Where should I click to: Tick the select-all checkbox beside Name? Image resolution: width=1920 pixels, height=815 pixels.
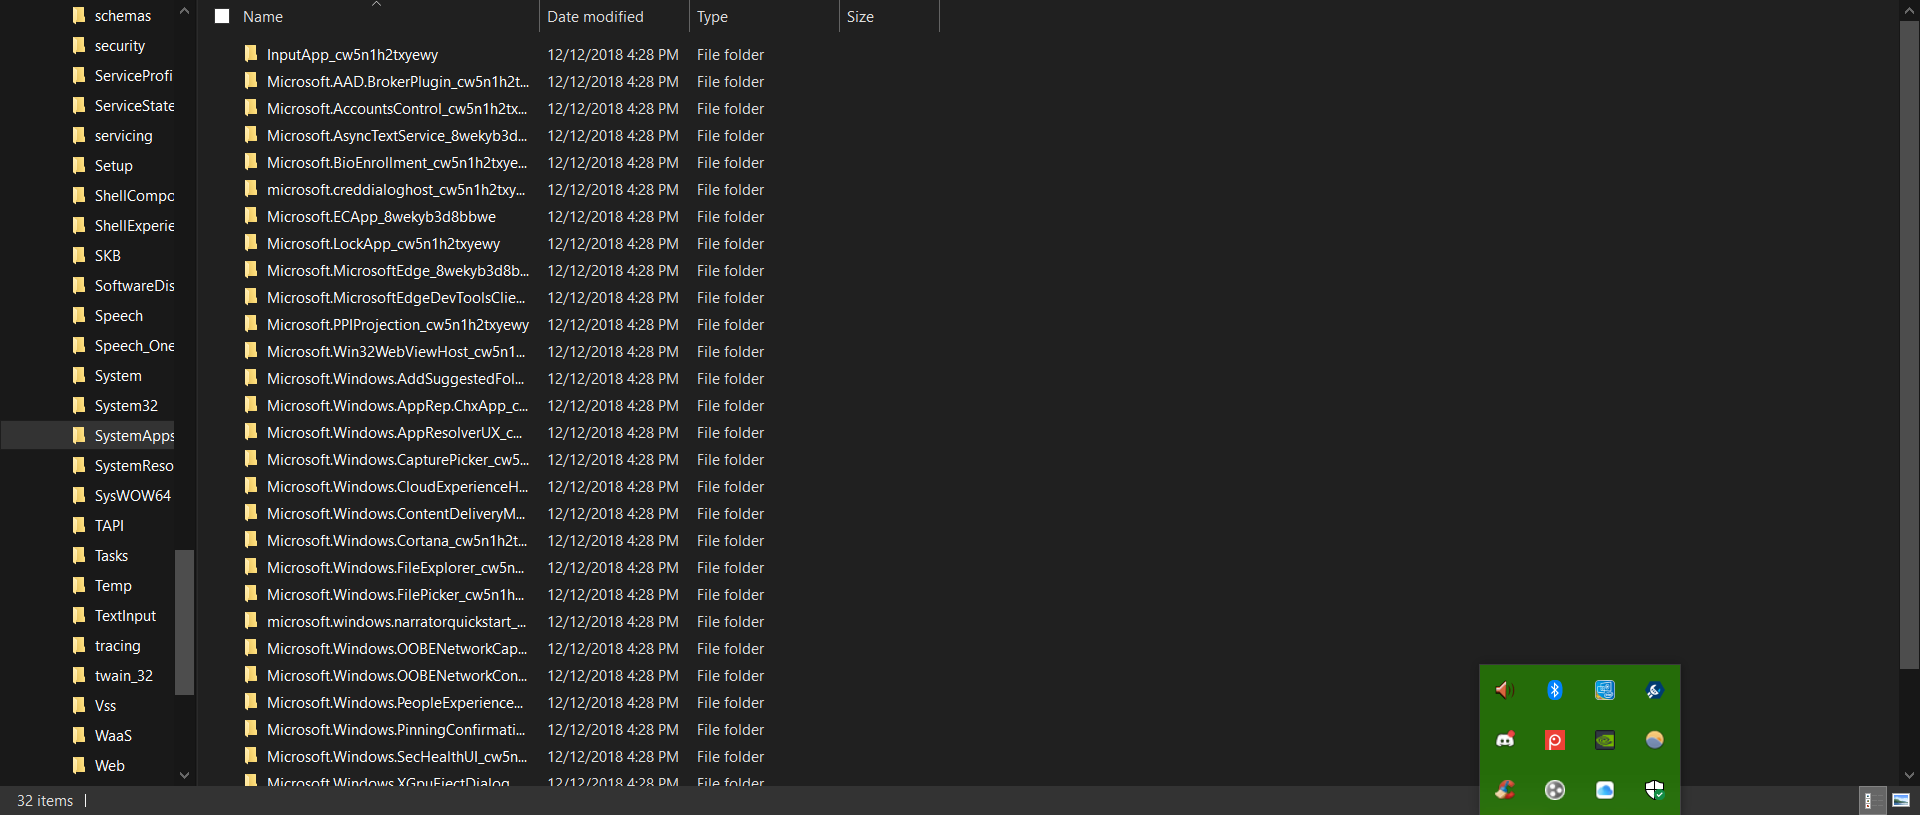[x=222, y=16]
